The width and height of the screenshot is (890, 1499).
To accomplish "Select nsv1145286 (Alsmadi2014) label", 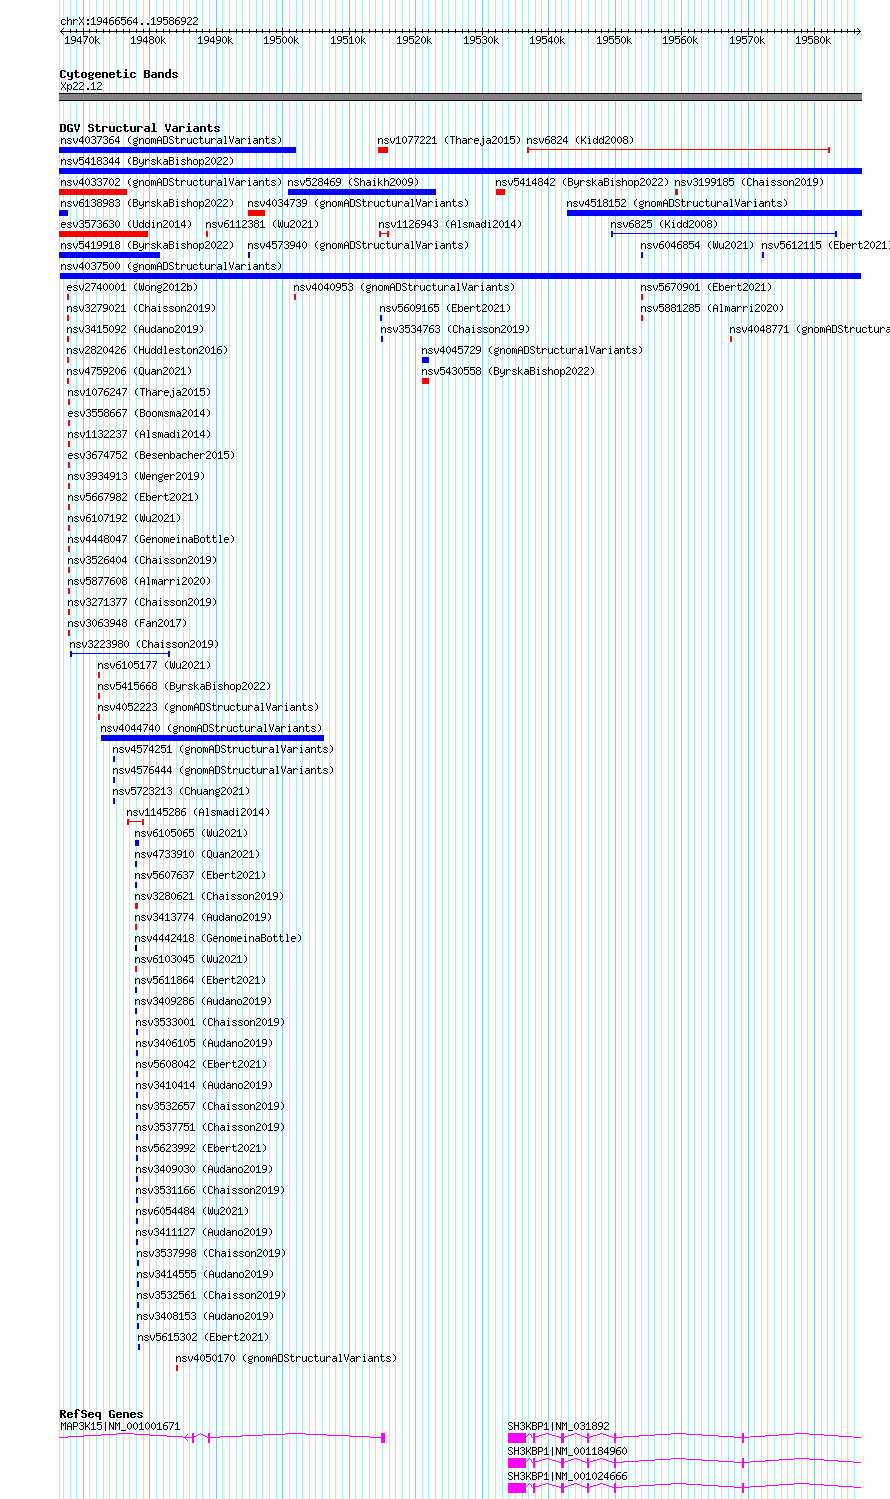I will coord(198,813).
